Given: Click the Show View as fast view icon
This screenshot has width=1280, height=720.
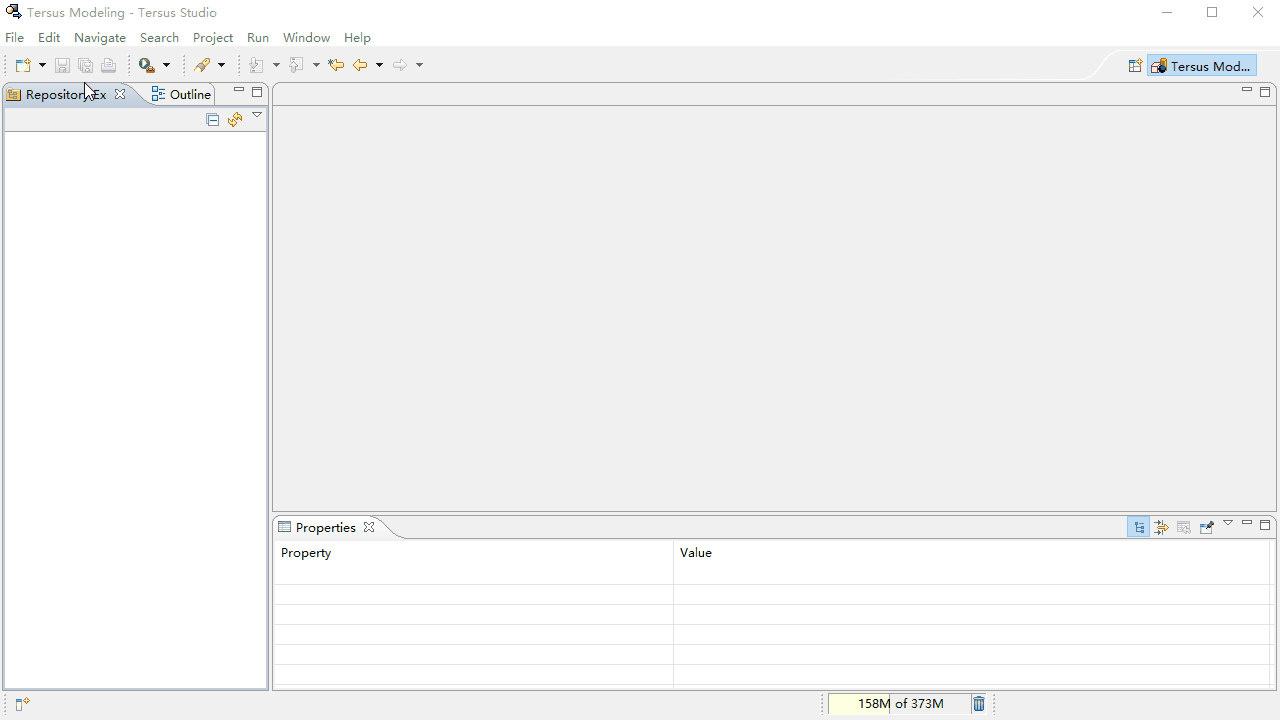Looking at the screenshot, I should [x=22, y=704].
